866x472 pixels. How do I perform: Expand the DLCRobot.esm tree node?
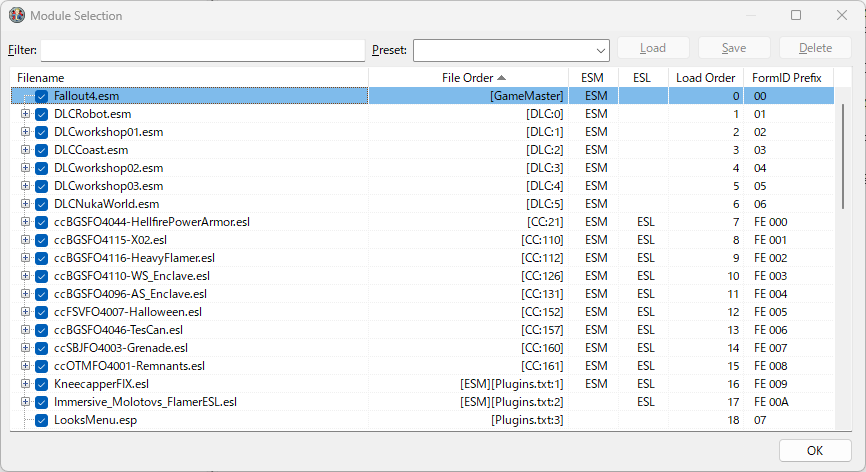25,114
